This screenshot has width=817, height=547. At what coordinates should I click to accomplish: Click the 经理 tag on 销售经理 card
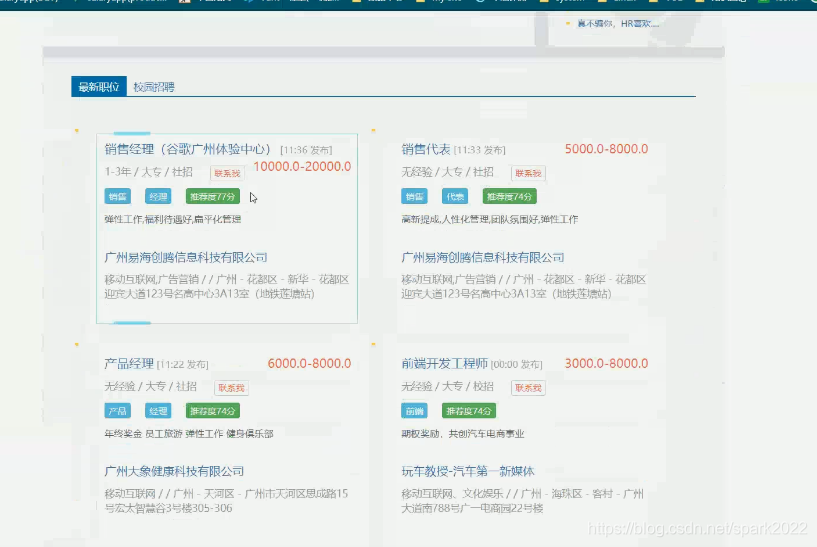click(158, 196)
